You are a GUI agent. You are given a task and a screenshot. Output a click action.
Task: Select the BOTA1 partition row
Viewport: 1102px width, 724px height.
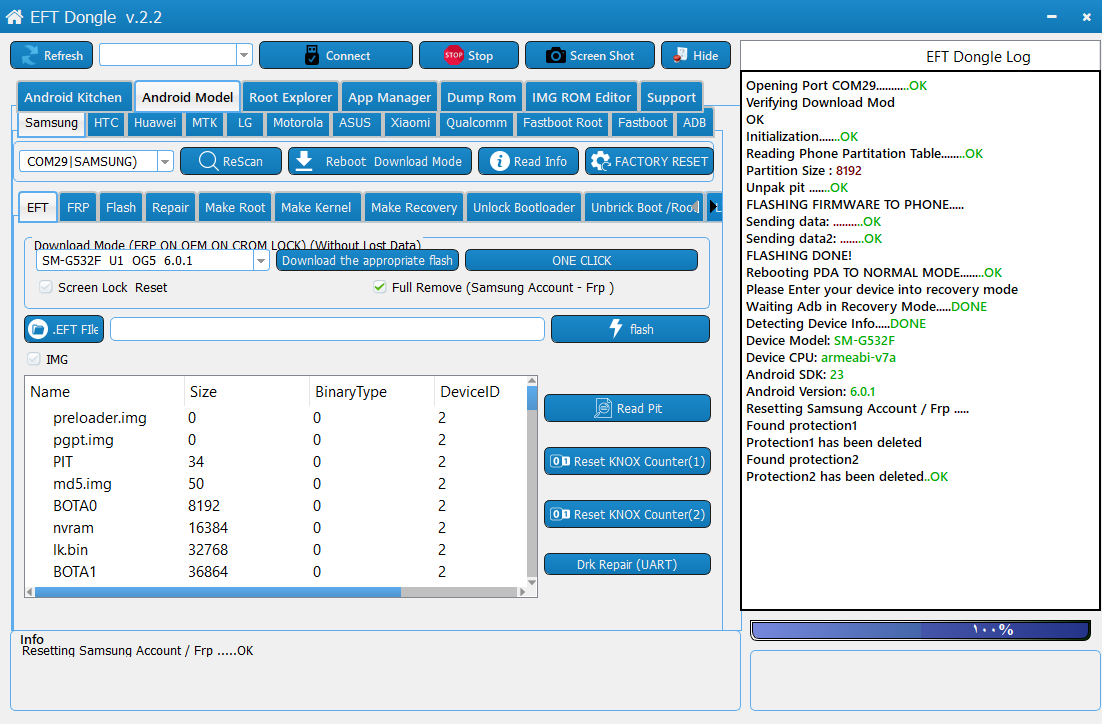point(276,571)
